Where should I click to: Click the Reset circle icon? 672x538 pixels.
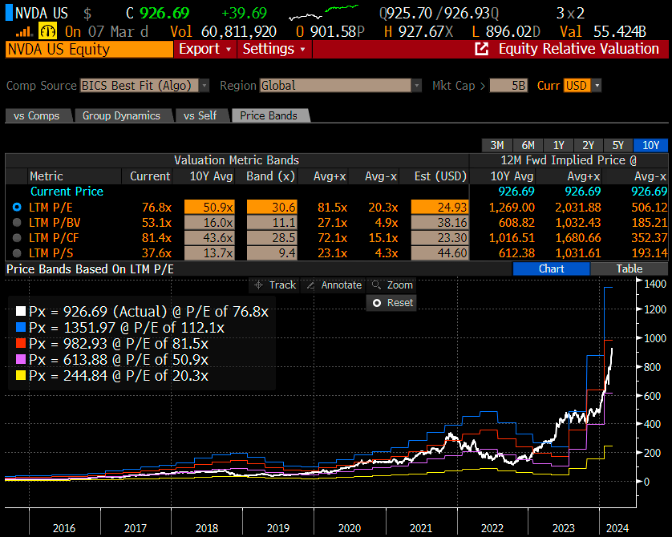pyautogui.click(x=377, y=303)
